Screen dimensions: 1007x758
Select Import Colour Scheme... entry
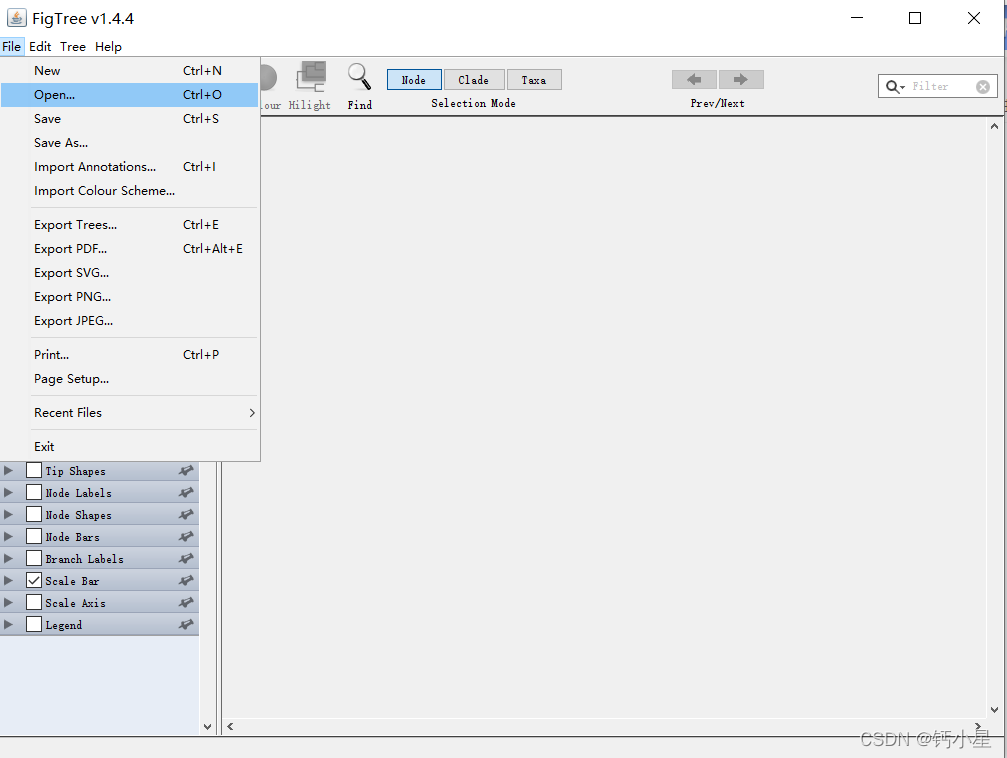coord(130,191)
